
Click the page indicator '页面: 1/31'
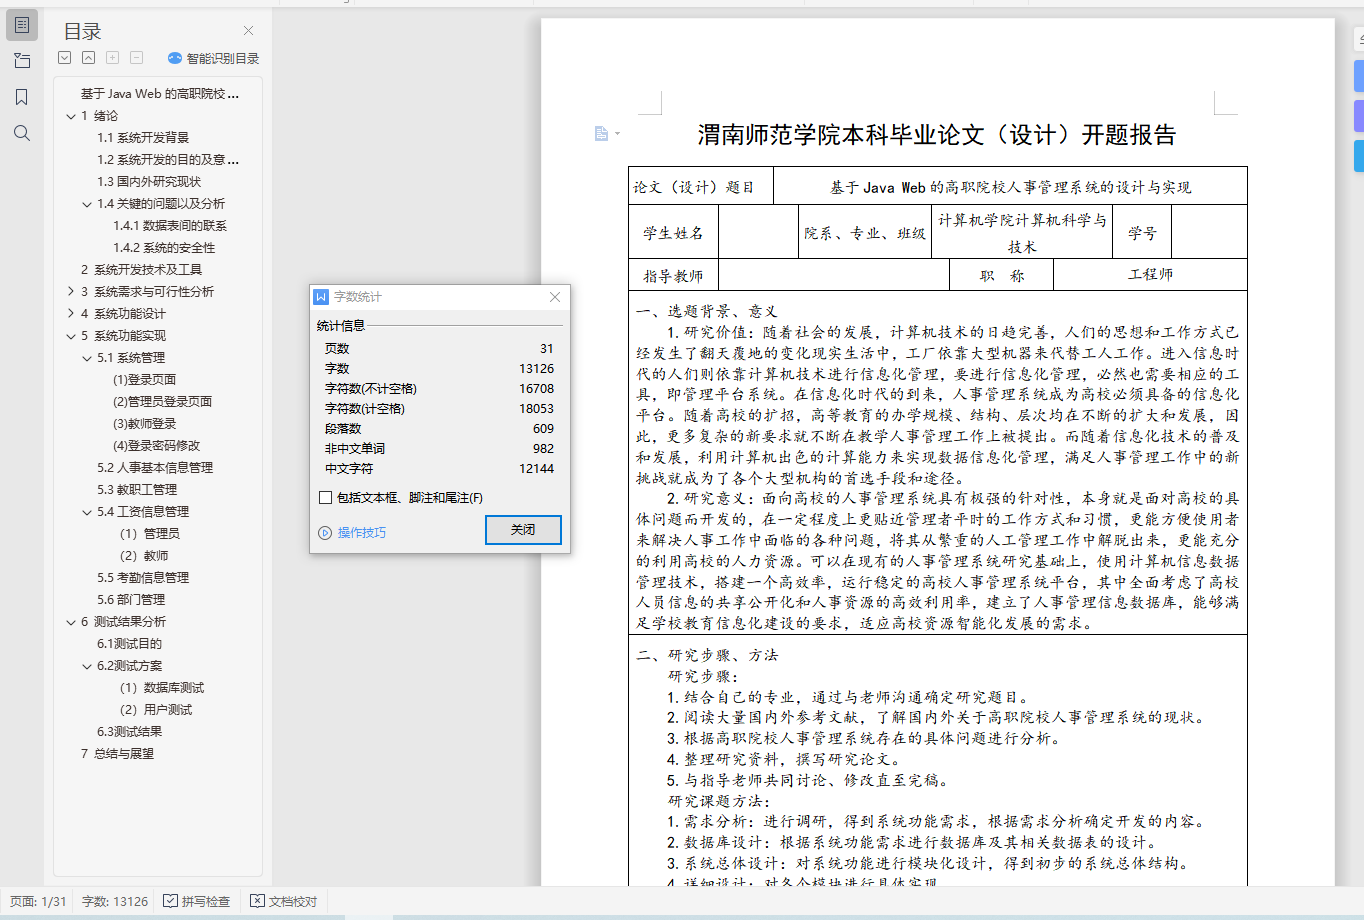[38, 901]
